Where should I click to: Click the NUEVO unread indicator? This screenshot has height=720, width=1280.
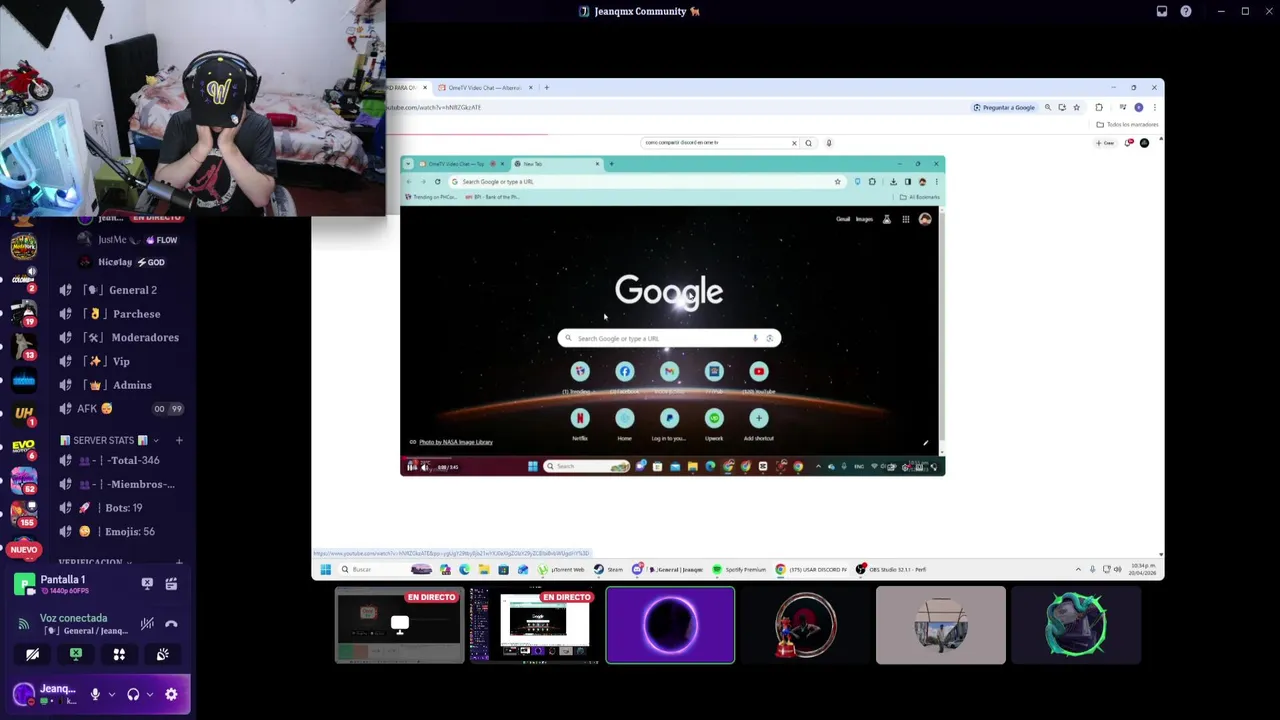point(24,549)
